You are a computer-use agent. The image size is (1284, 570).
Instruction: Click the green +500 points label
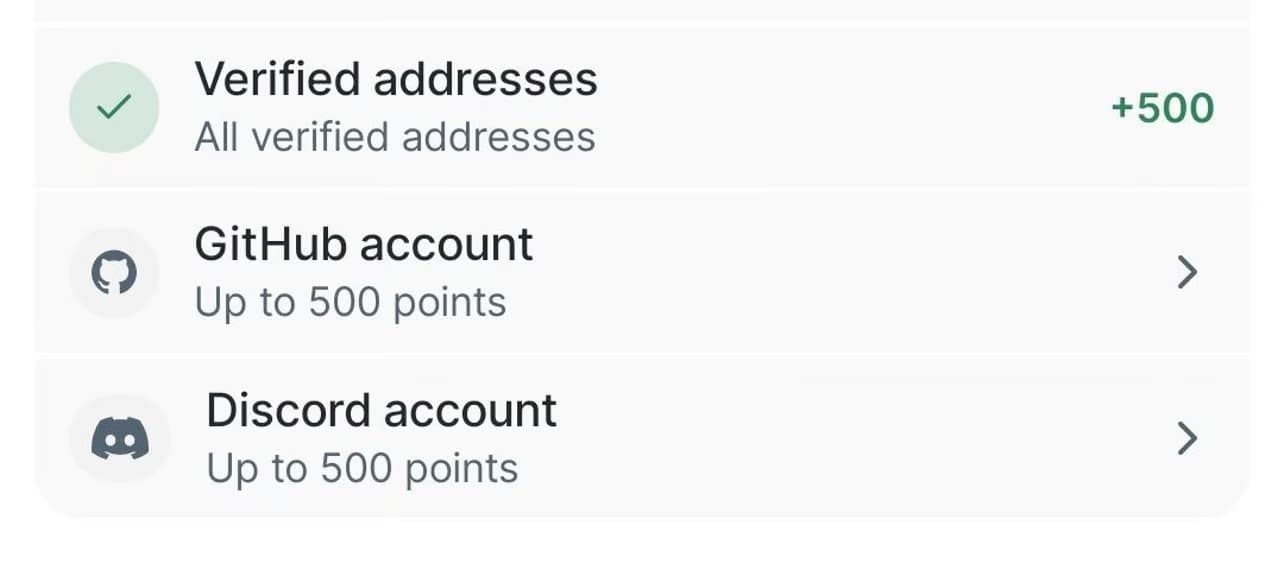pos(1163,108)
